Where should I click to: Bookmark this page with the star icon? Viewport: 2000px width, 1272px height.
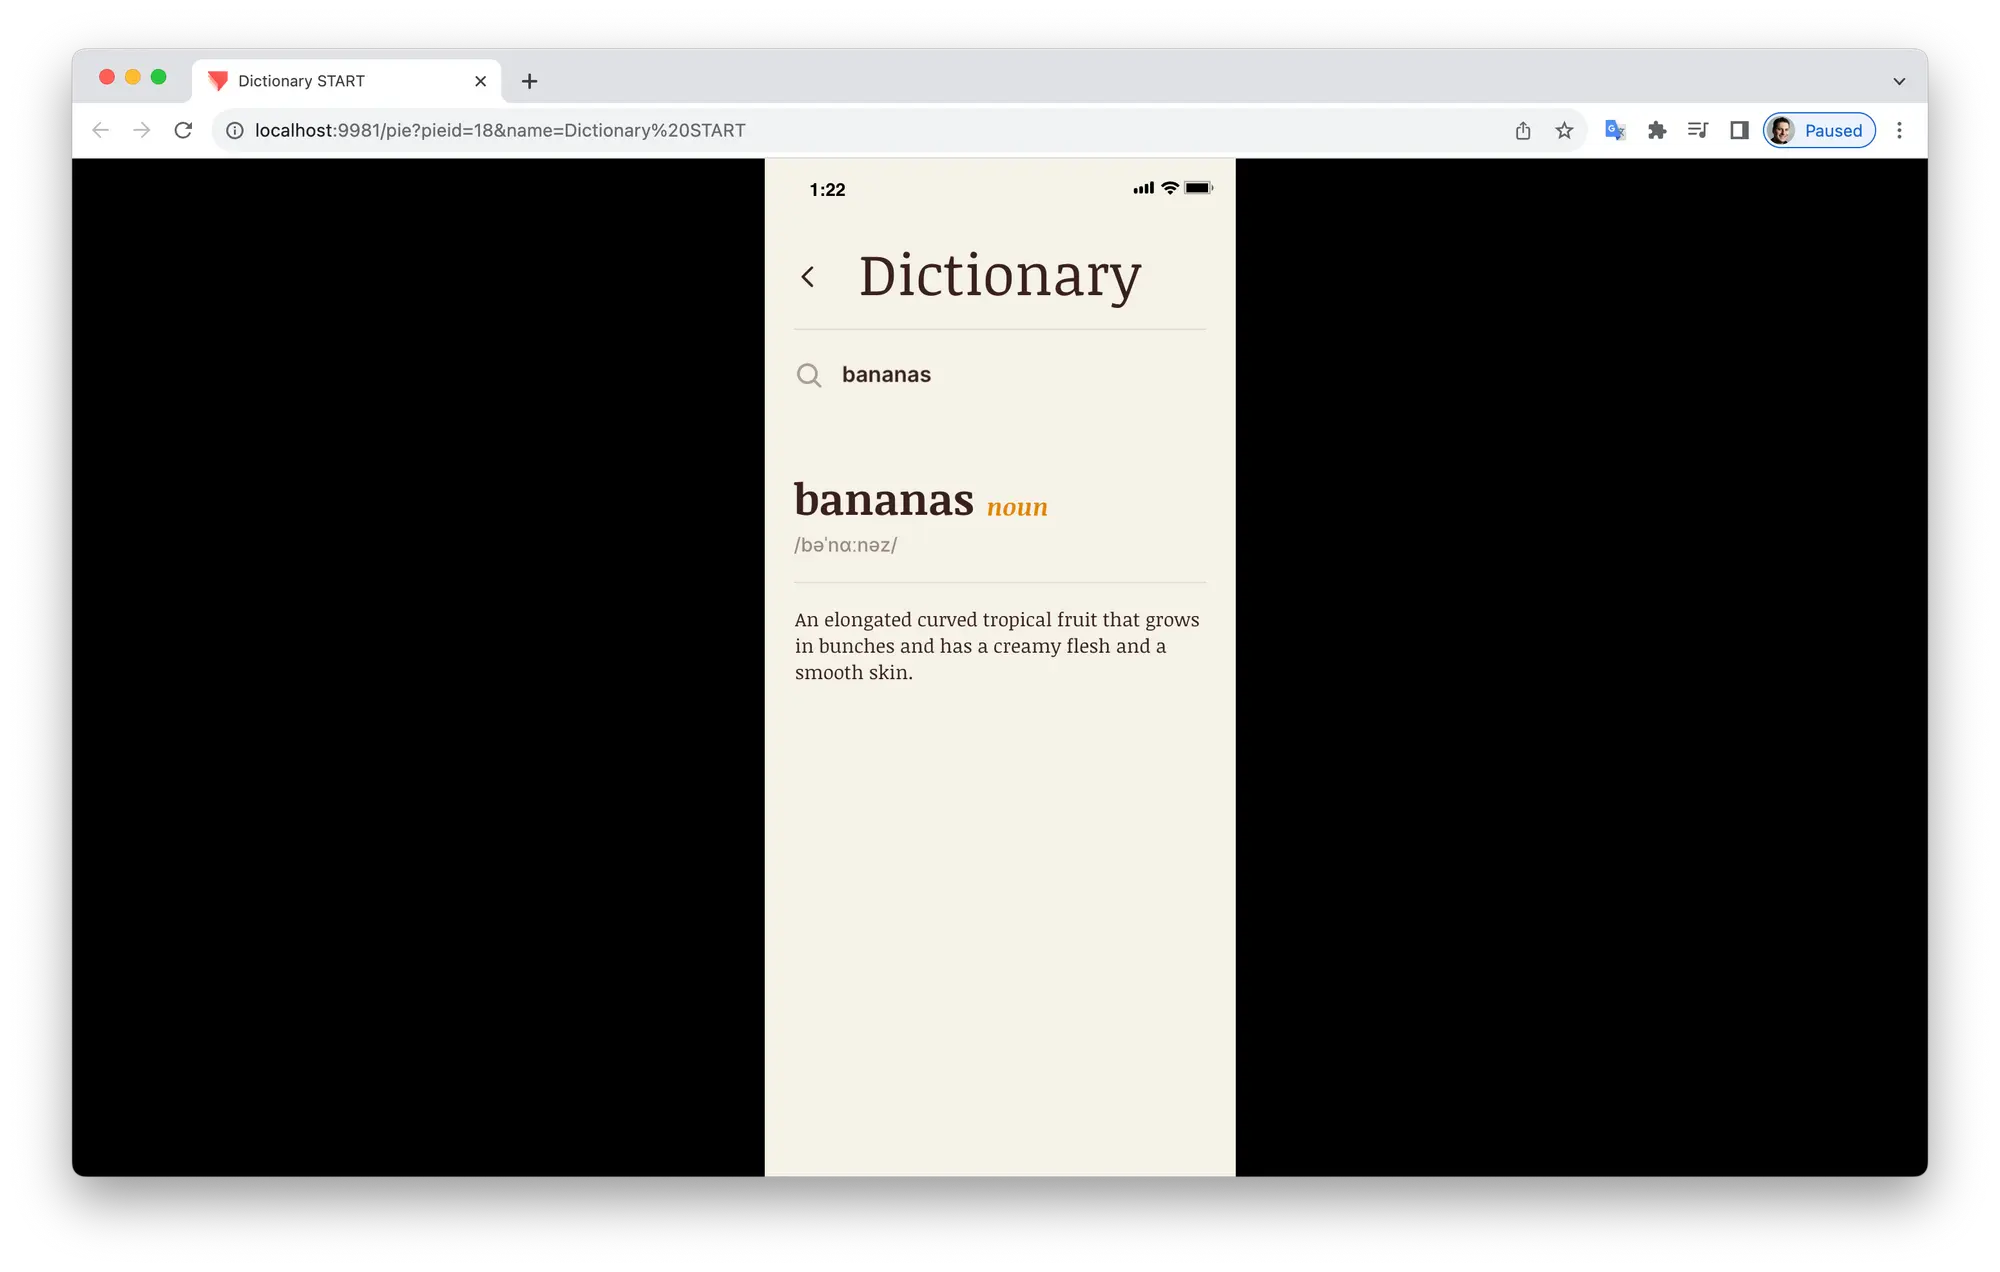[1564, 130]
